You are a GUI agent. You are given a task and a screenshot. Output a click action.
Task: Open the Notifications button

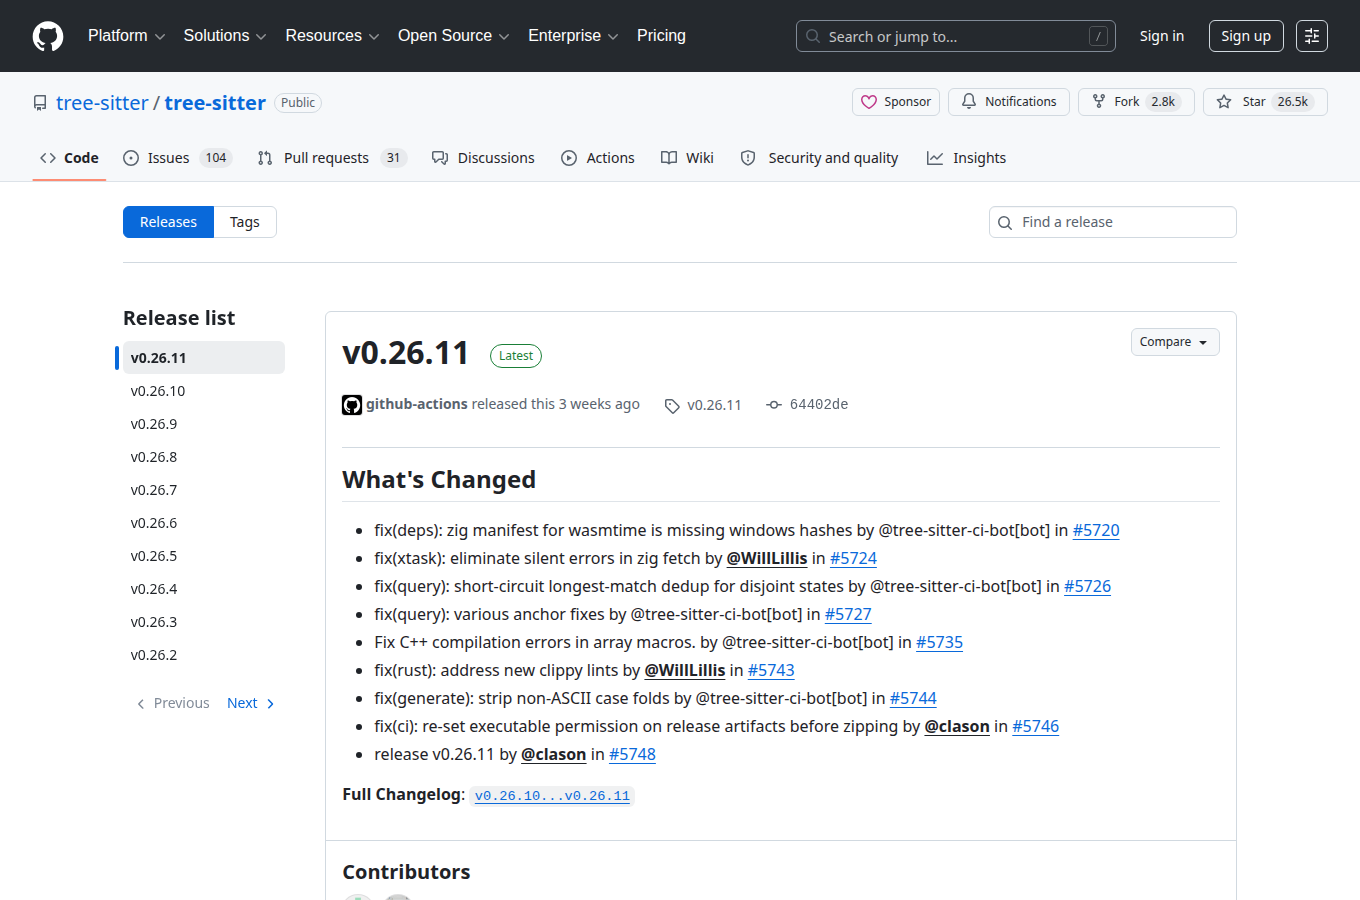point(1009,102)
